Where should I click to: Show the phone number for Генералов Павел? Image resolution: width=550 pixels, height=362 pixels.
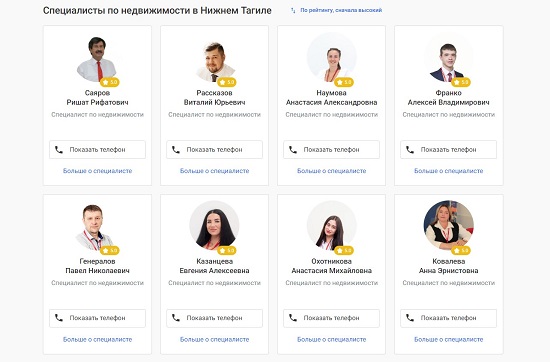point(98,318)
